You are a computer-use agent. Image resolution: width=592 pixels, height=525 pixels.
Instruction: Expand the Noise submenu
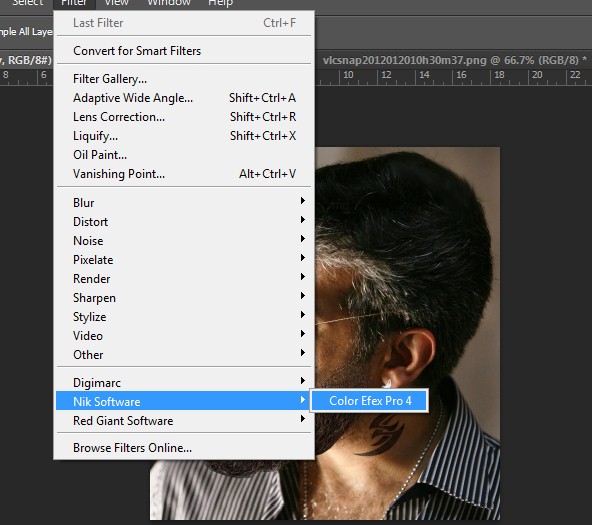(184, 241)
